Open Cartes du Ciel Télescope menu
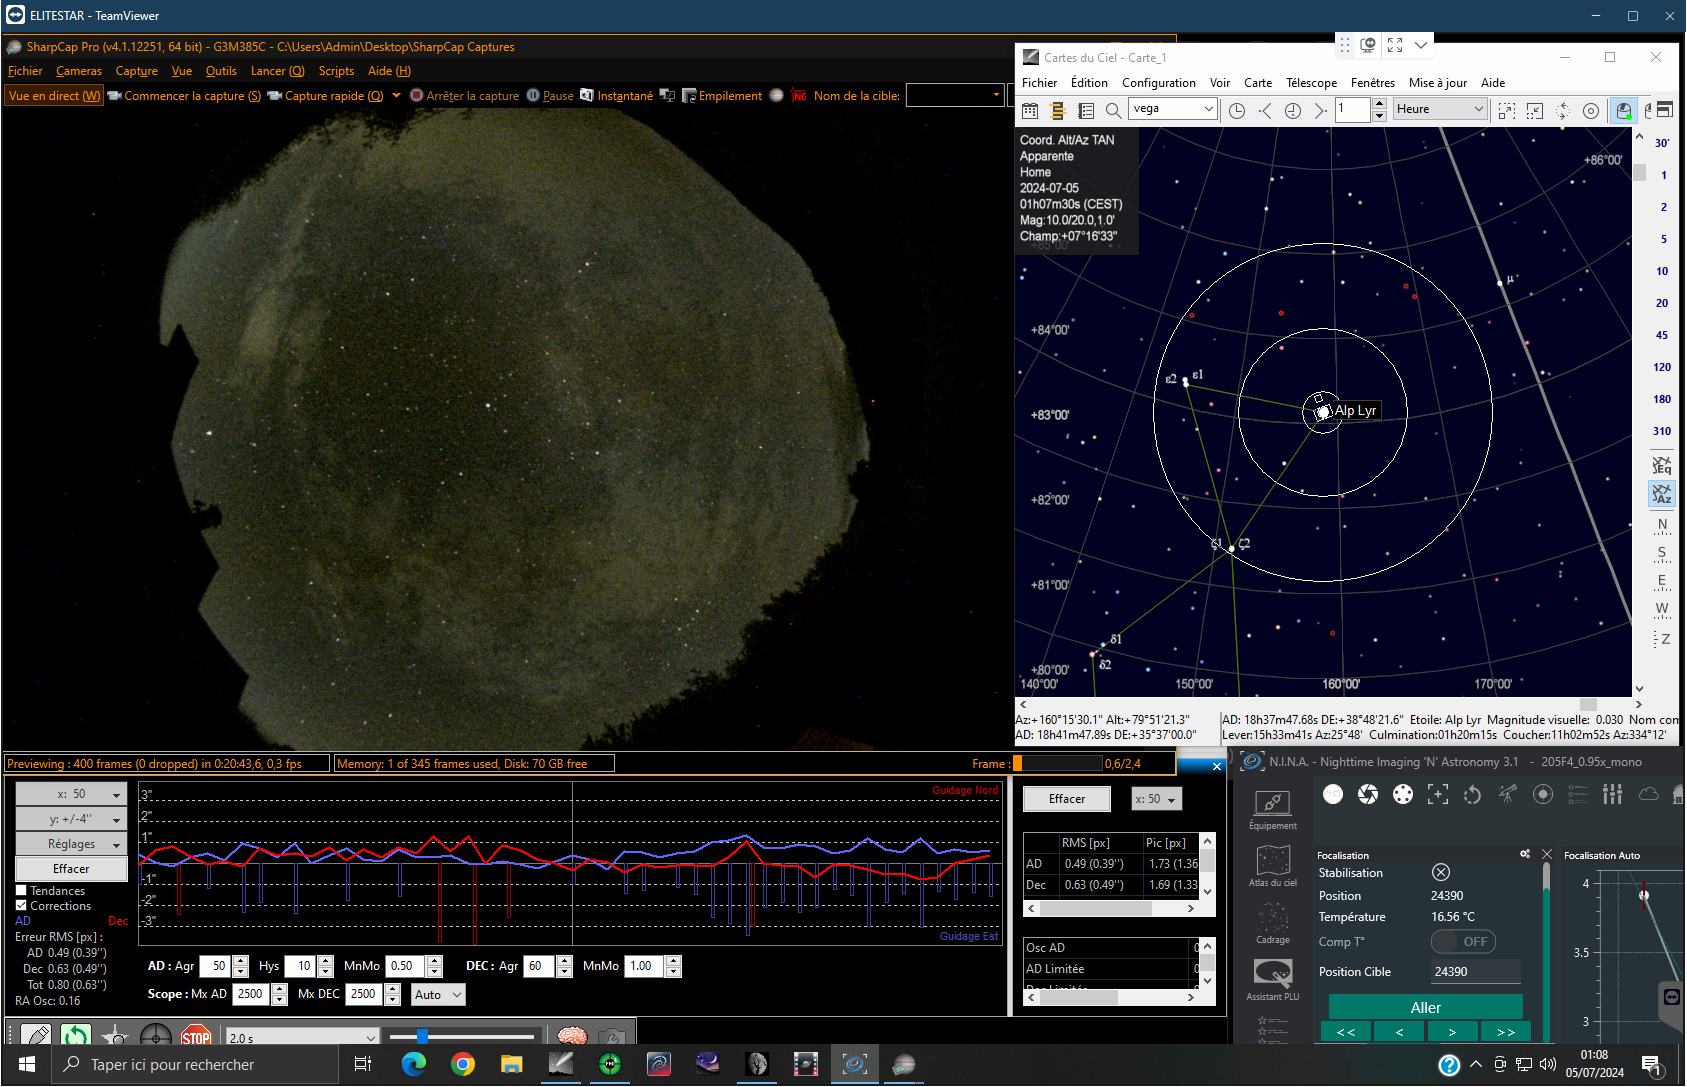The height and width of the screenshot is (1087, 1687). click(1311, 83)
